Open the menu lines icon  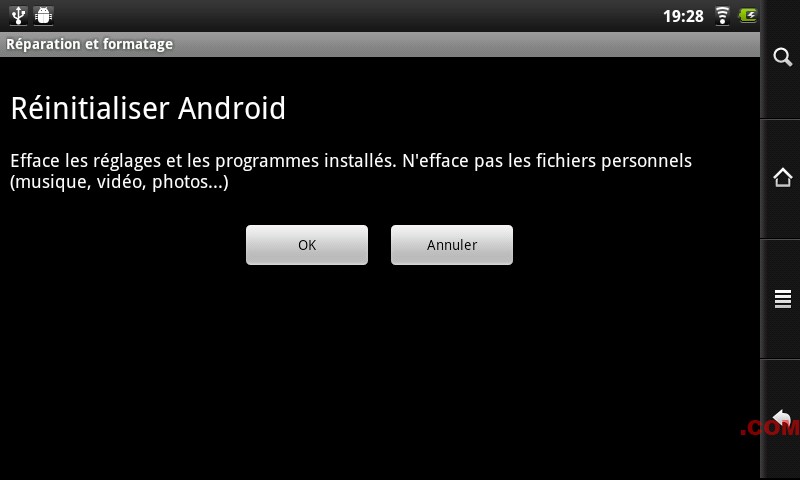[783, 299]
